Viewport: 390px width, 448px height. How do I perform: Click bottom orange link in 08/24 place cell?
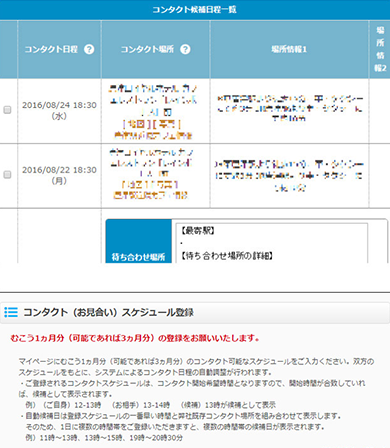coord(153,135)
